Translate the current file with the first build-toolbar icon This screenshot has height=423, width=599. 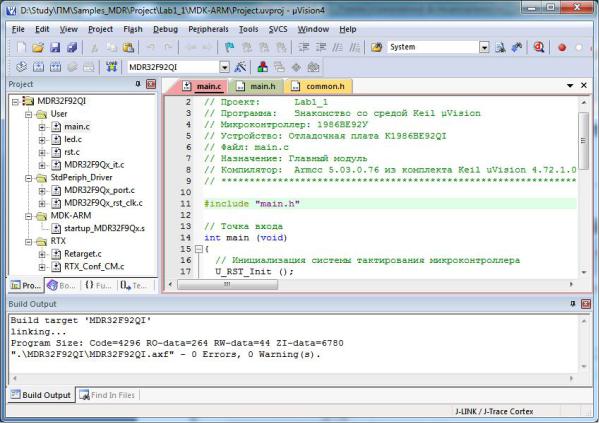pos(21,67)
